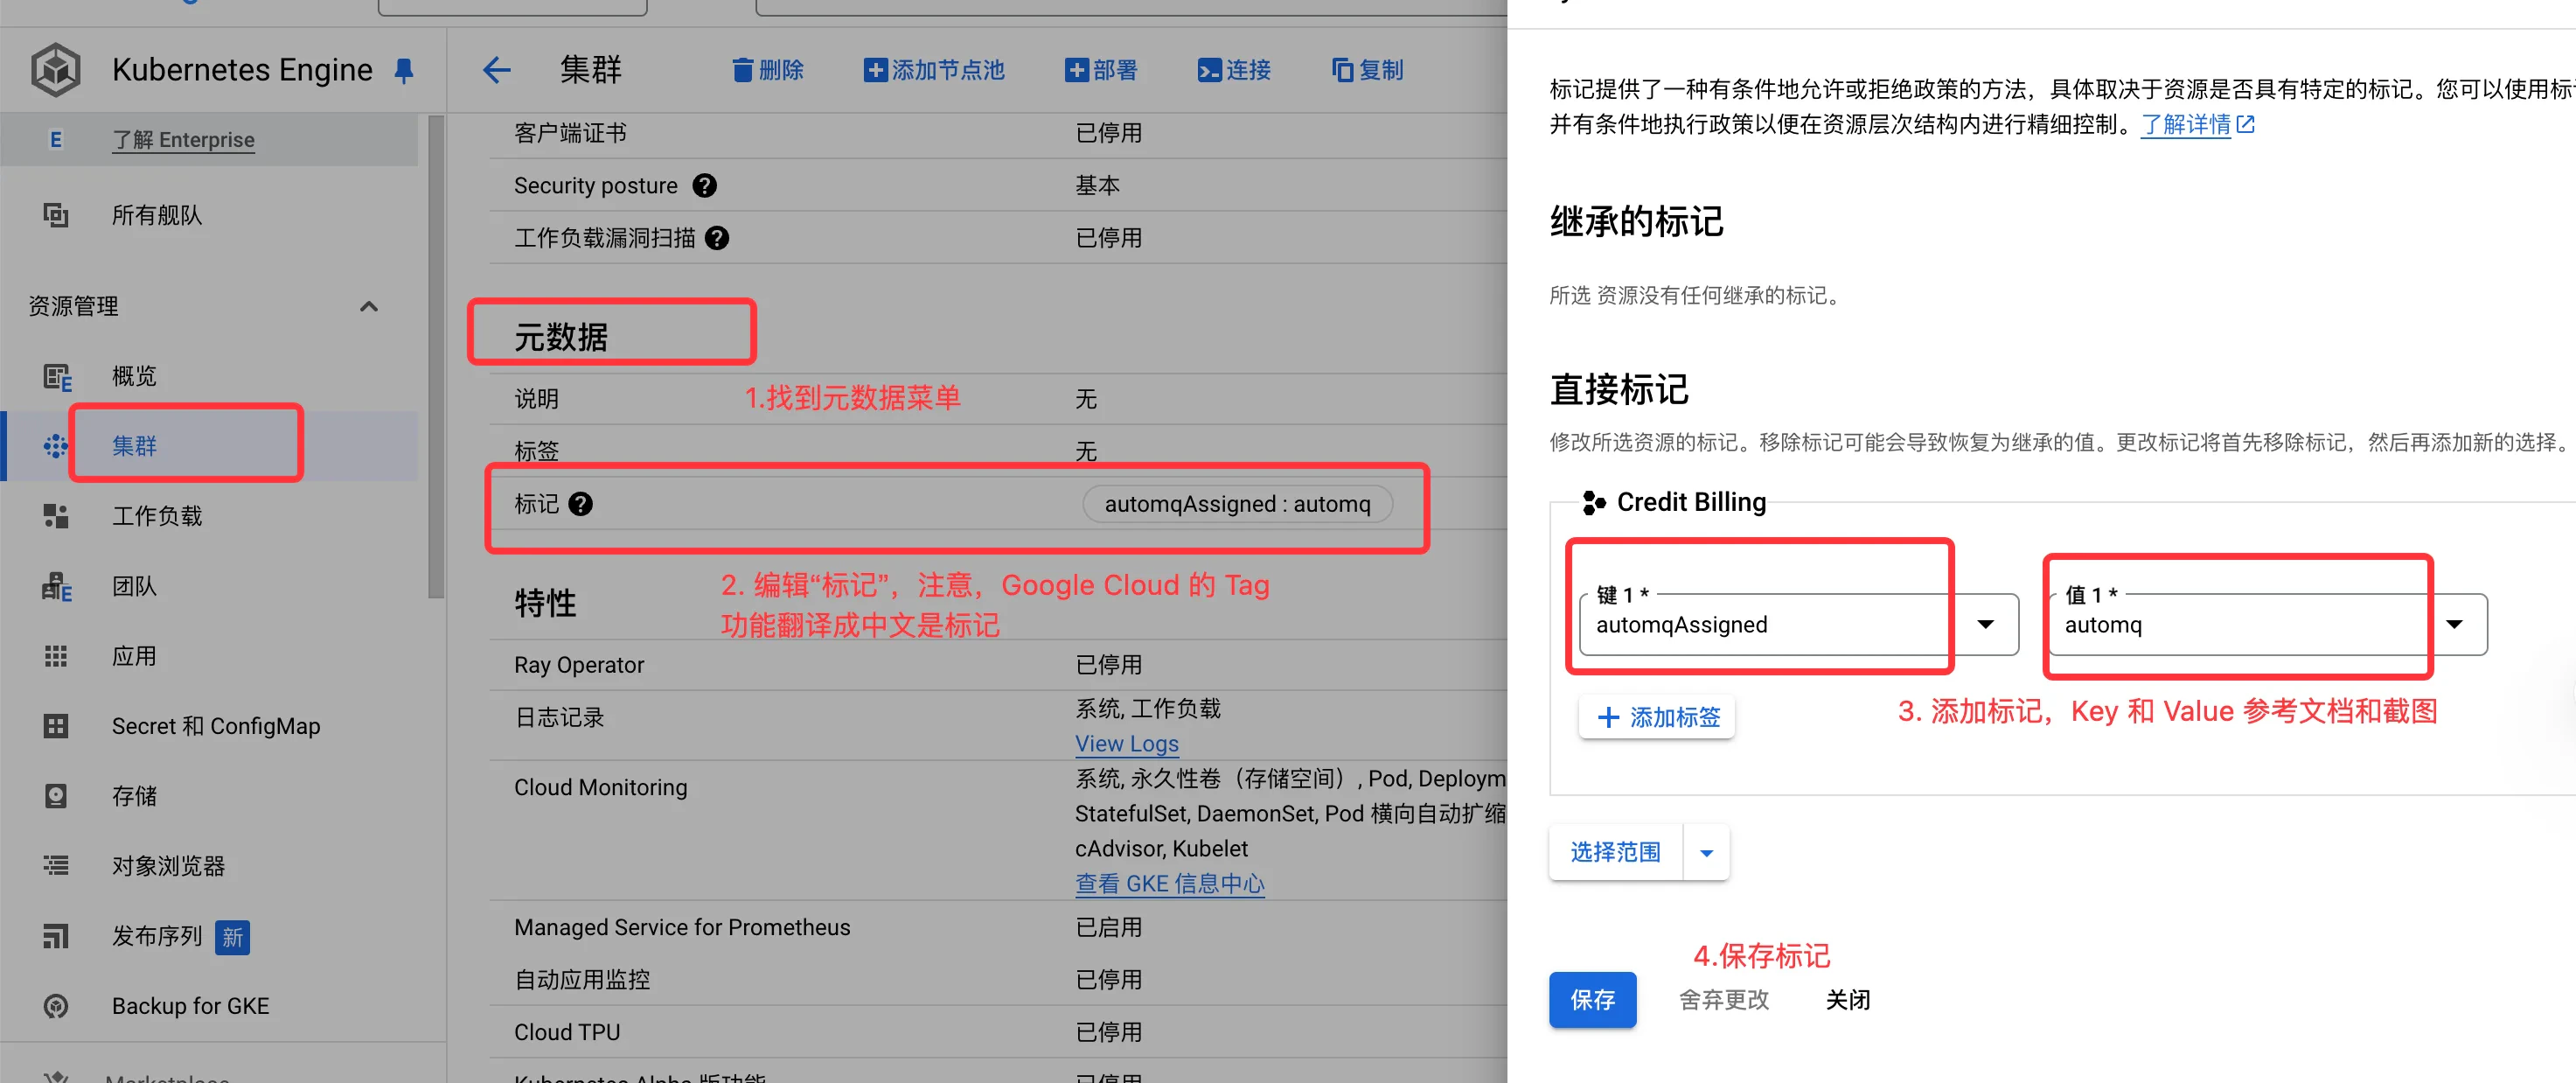Click the pin icon beside Kubernetes Engine

pyautogui.click(x=404, y=70)
